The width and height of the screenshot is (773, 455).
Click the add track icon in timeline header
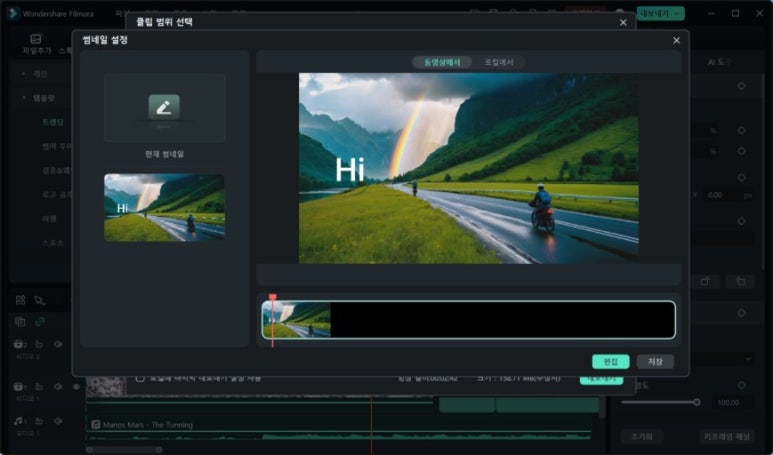tap(20, 322)
